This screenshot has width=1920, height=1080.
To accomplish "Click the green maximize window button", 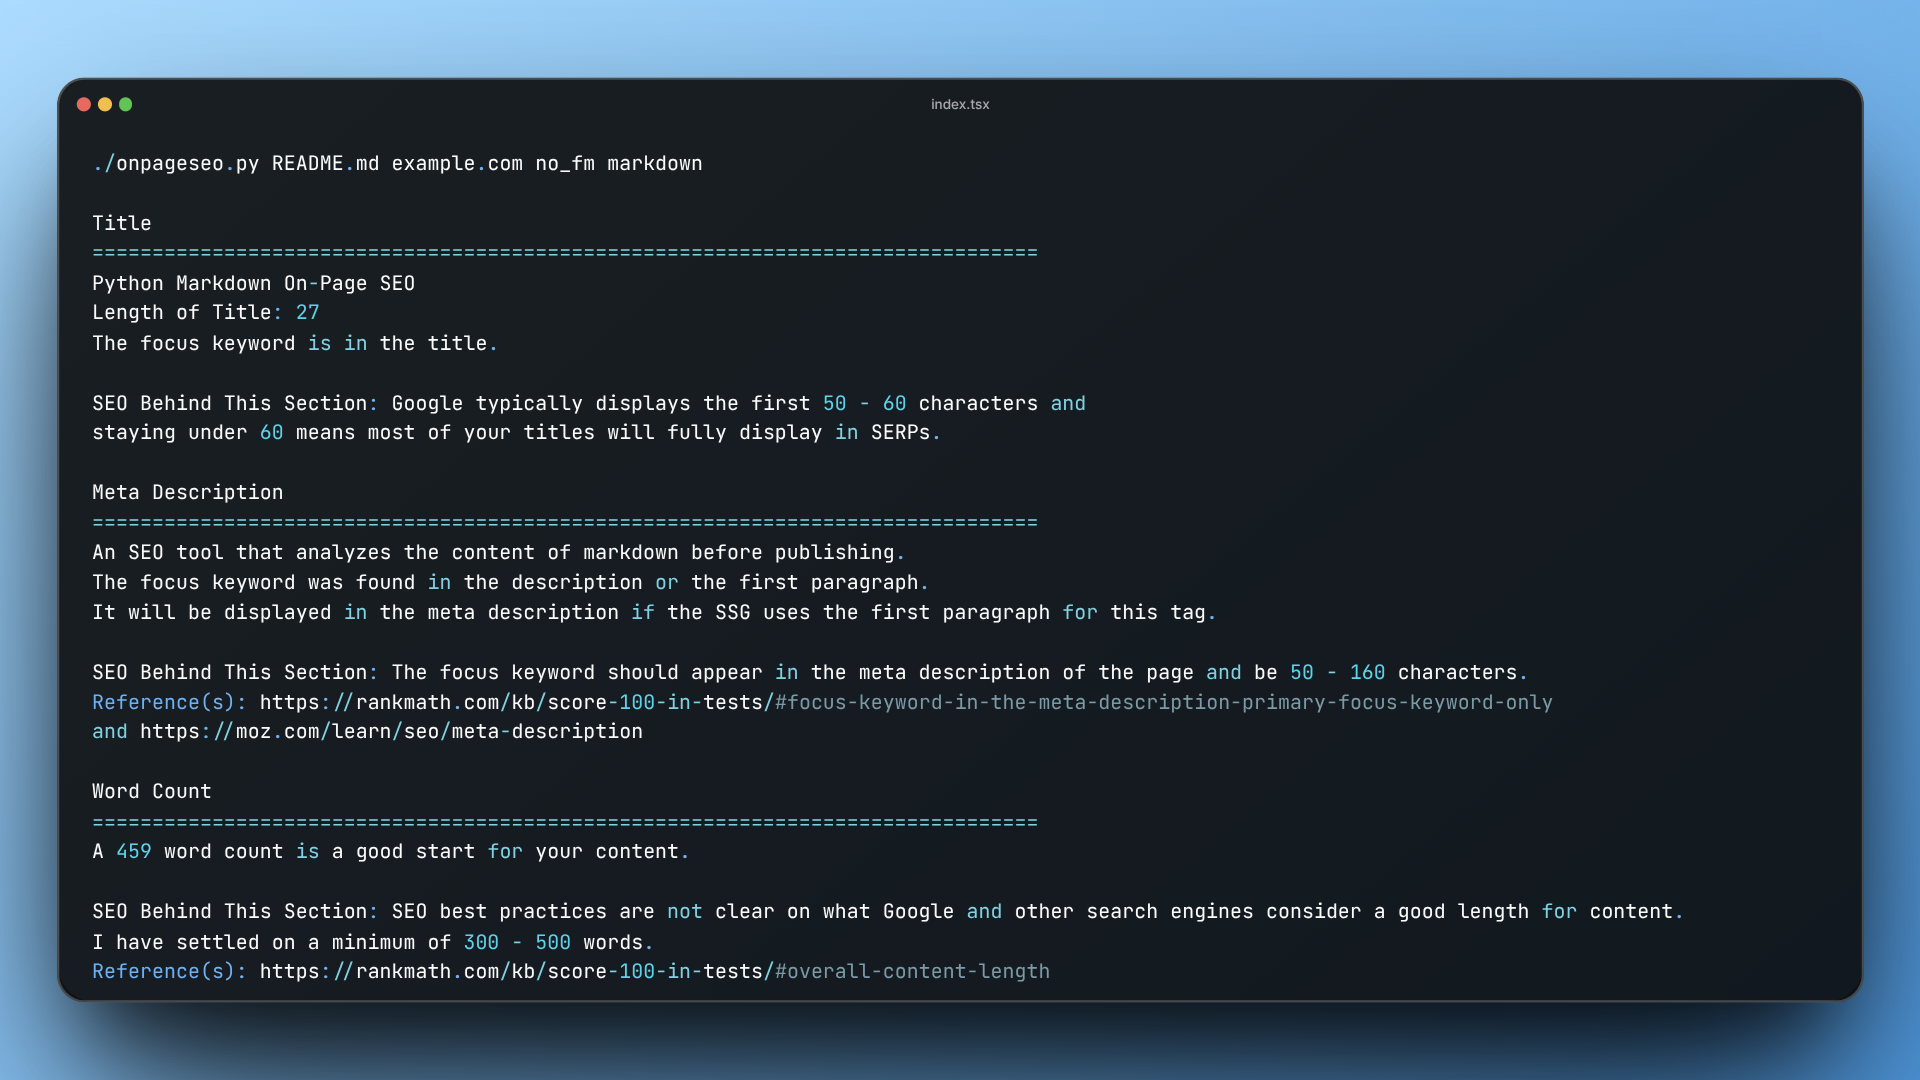I will (x=126, y=104).
